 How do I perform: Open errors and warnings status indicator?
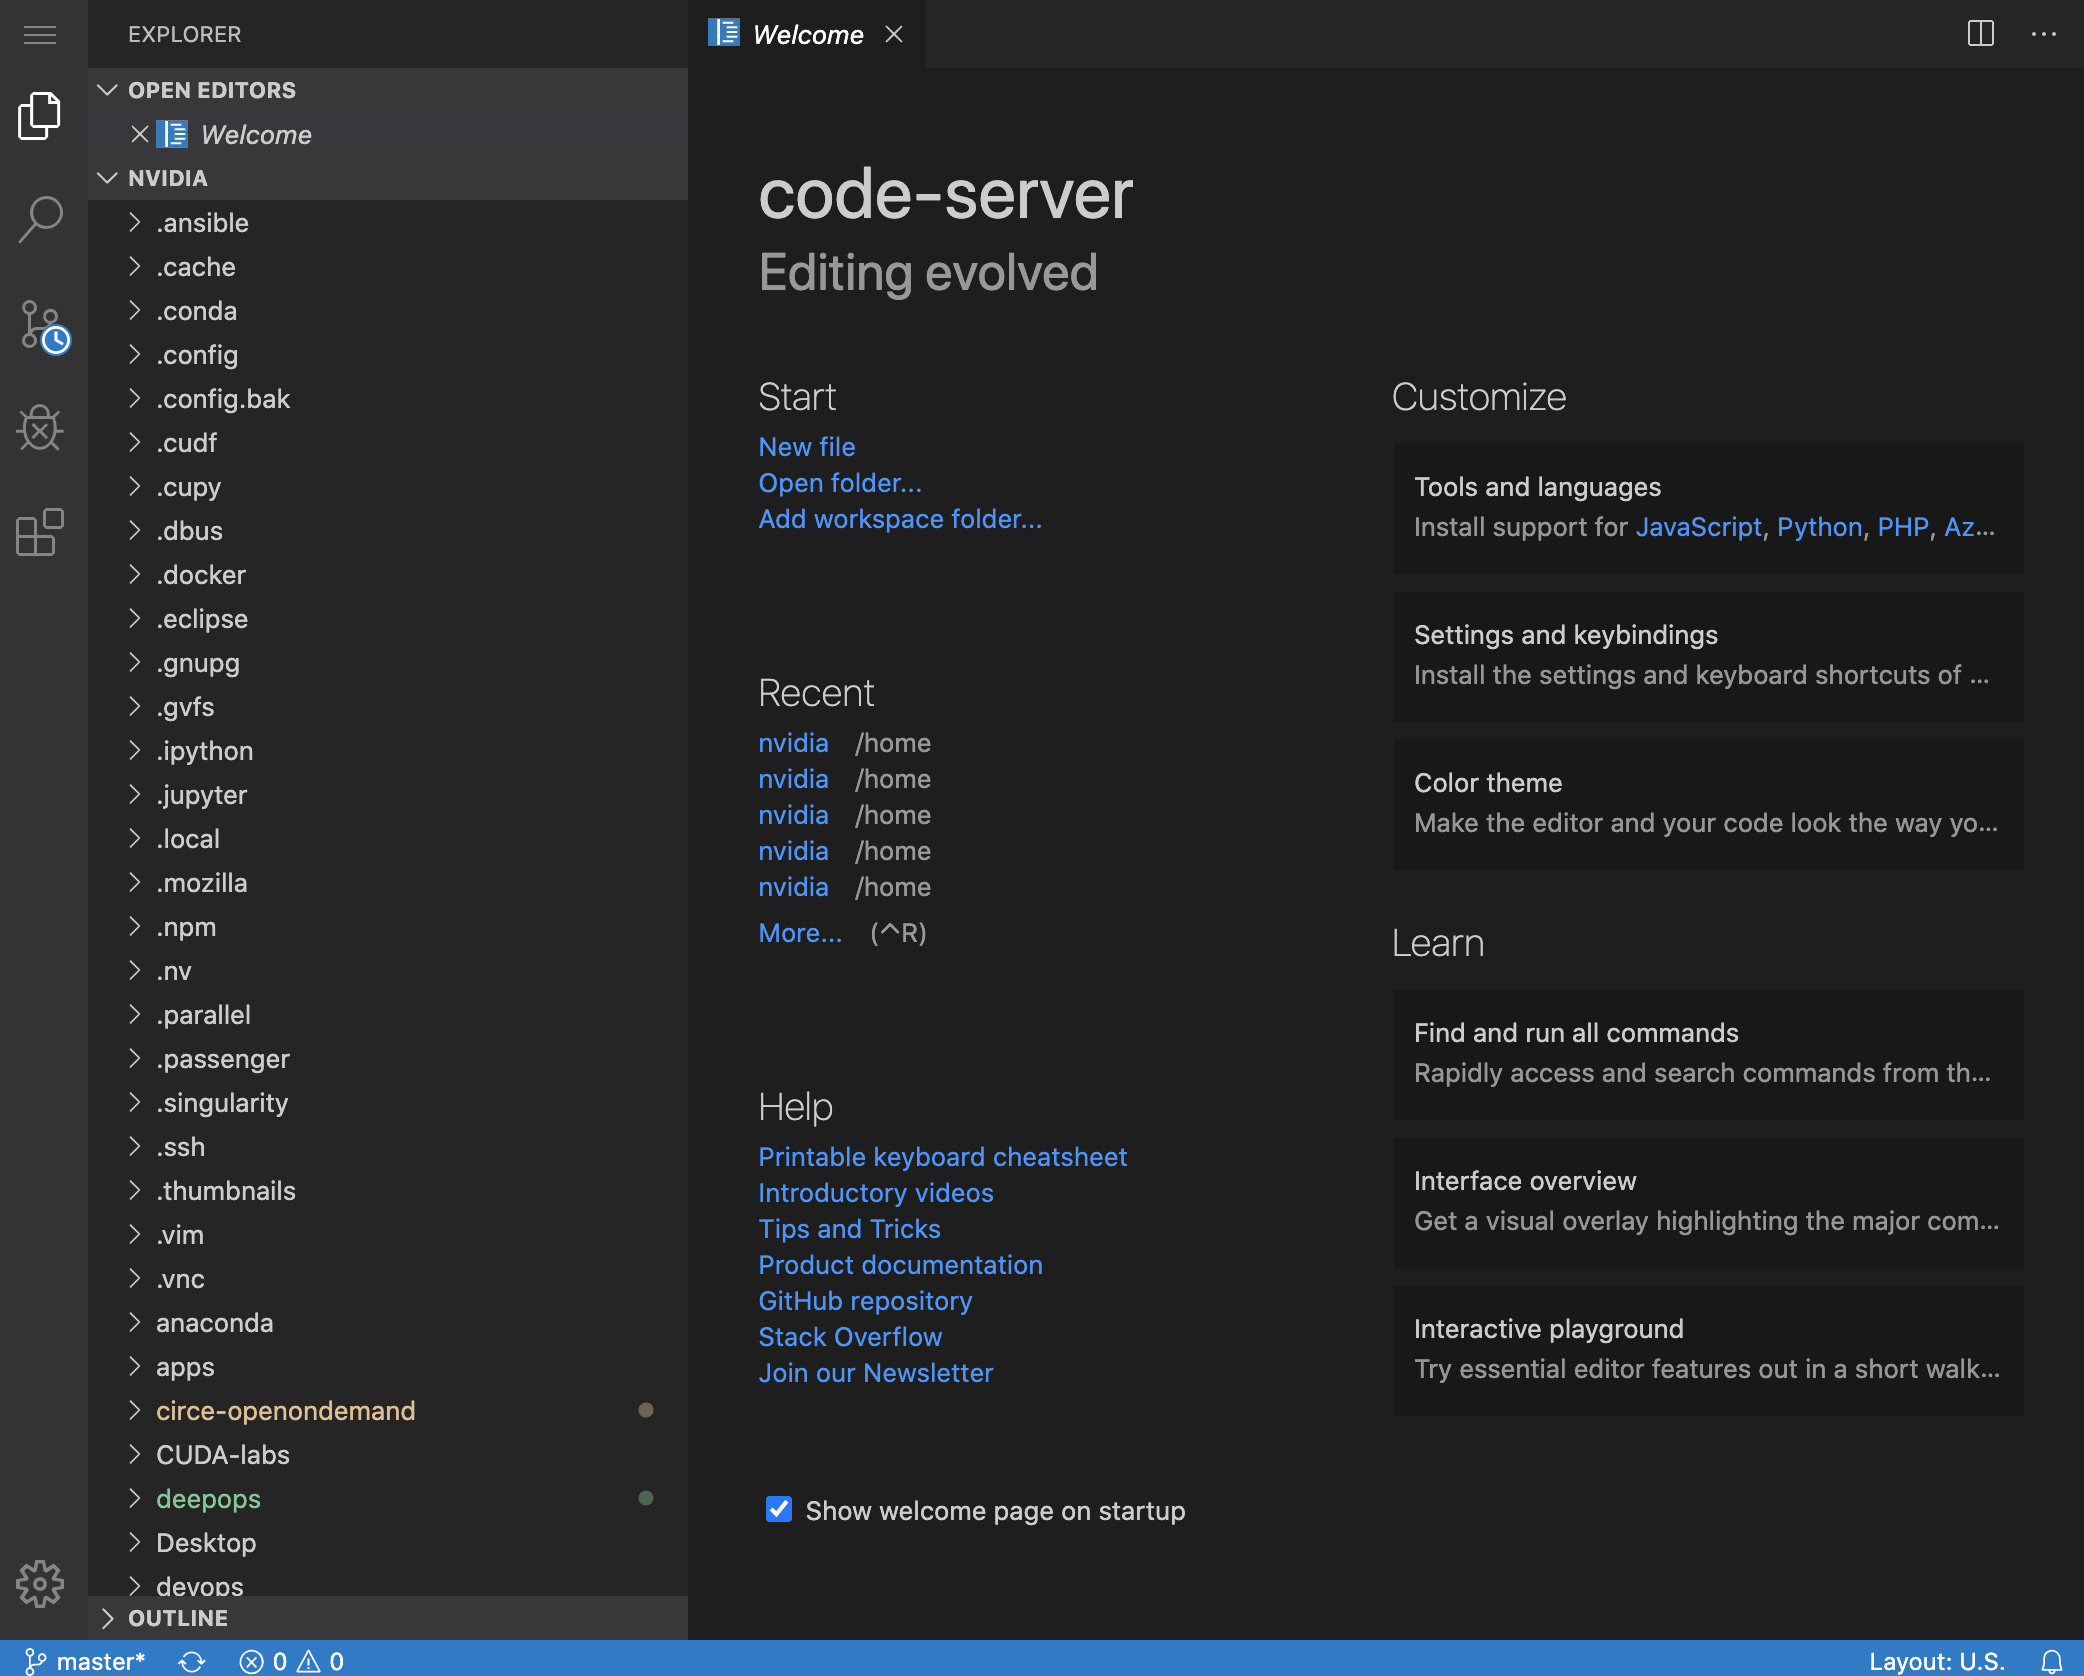292,1661
